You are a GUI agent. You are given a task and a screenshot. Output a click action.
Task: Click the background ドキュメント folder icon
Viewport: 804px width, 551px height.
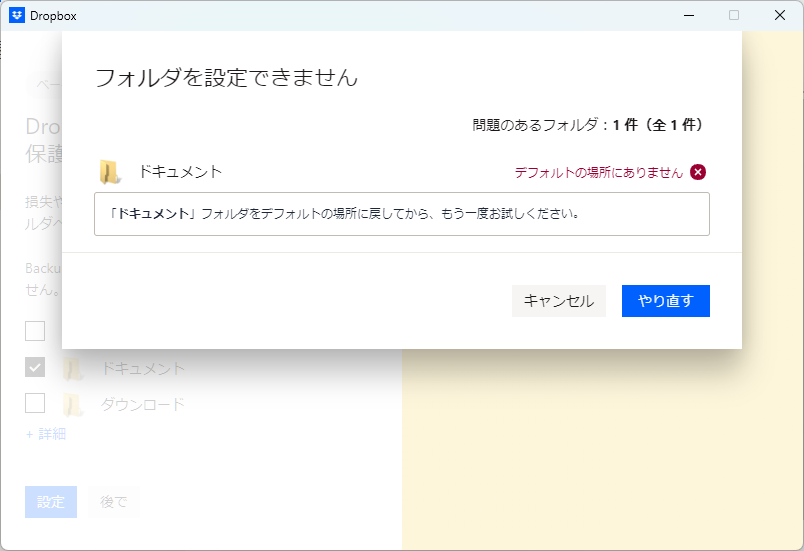tap(72, 369)
